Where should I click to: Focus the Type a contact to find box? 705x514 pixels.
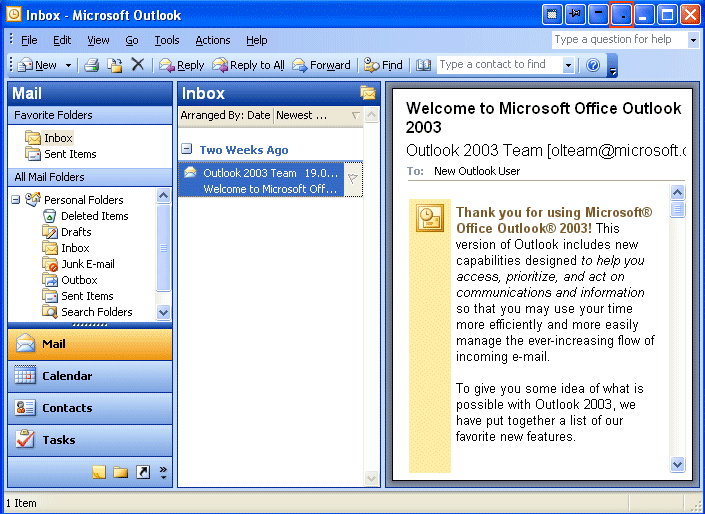point(499,65)
